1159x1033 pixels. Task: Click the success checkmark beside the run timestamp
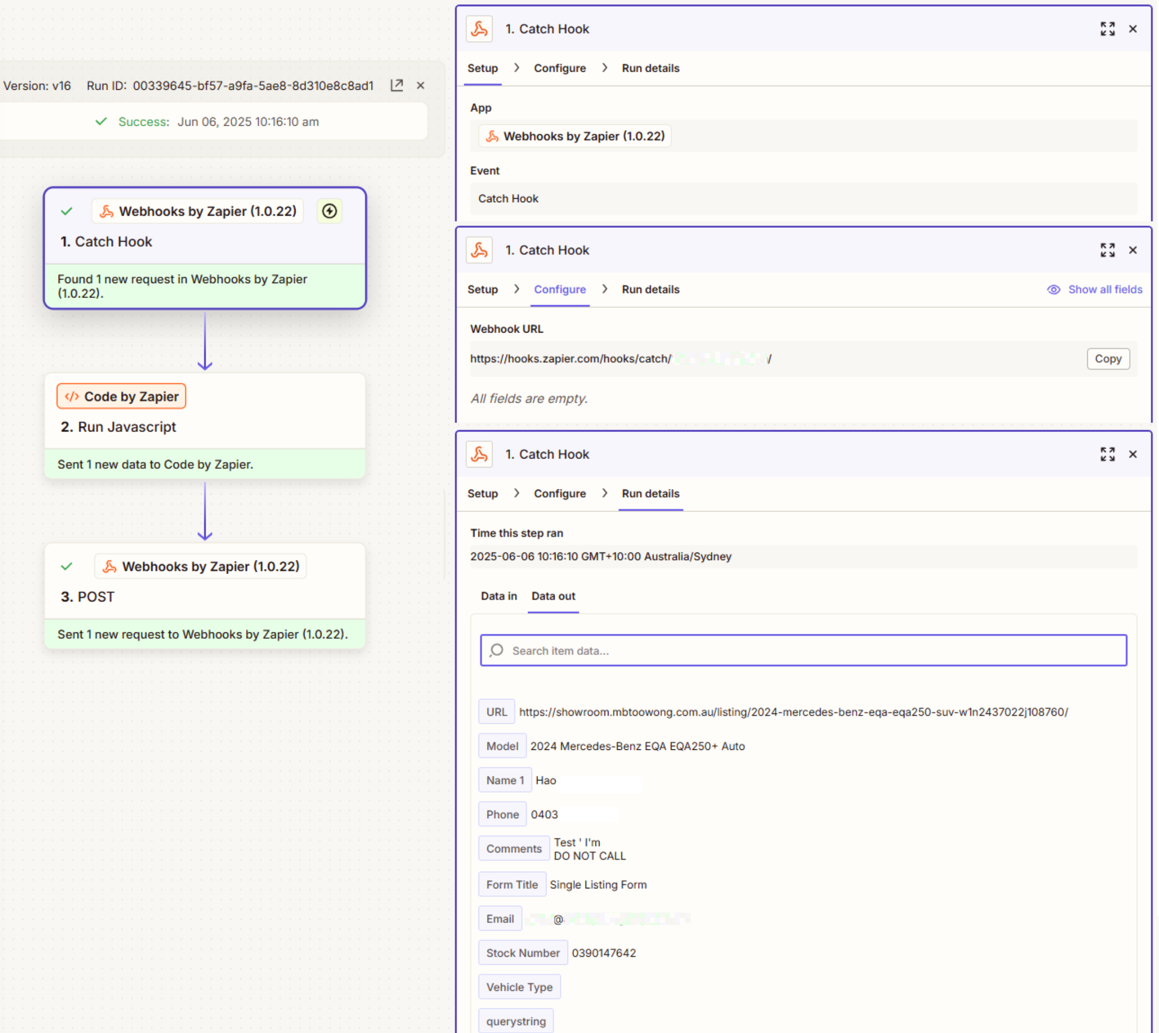[101, 121]
